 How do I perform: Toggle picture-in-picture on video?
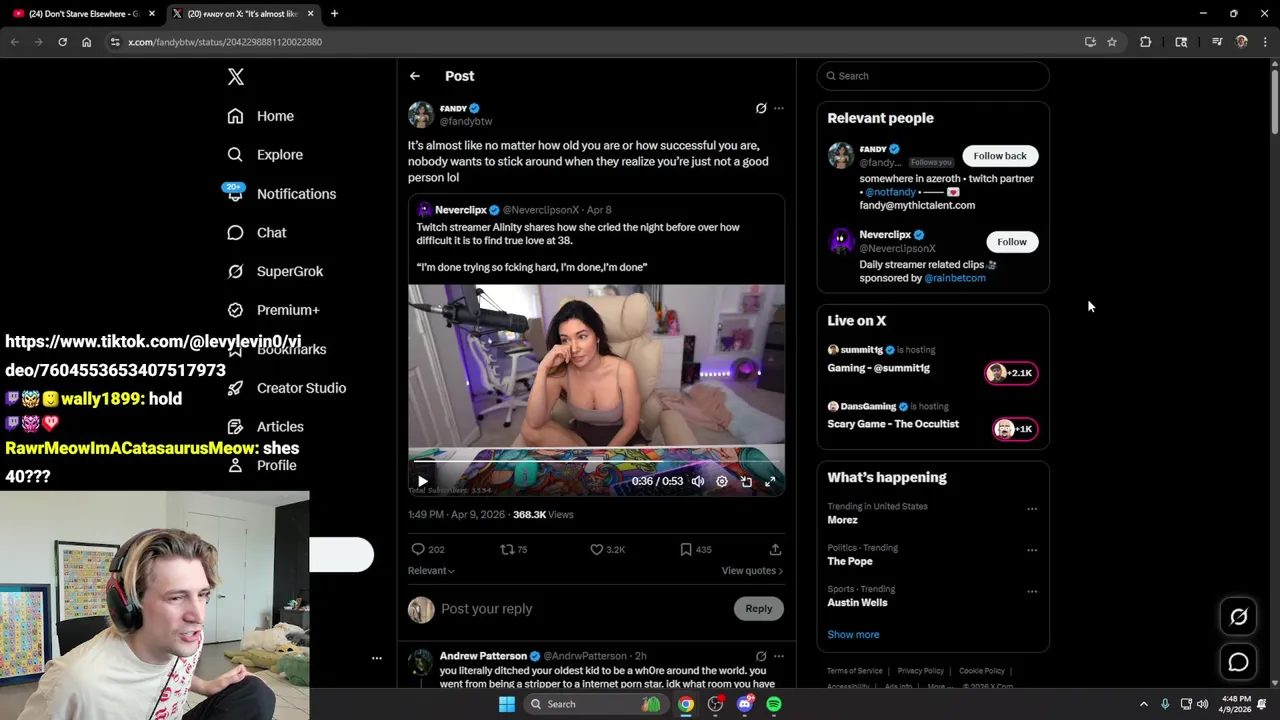[746, 481]
